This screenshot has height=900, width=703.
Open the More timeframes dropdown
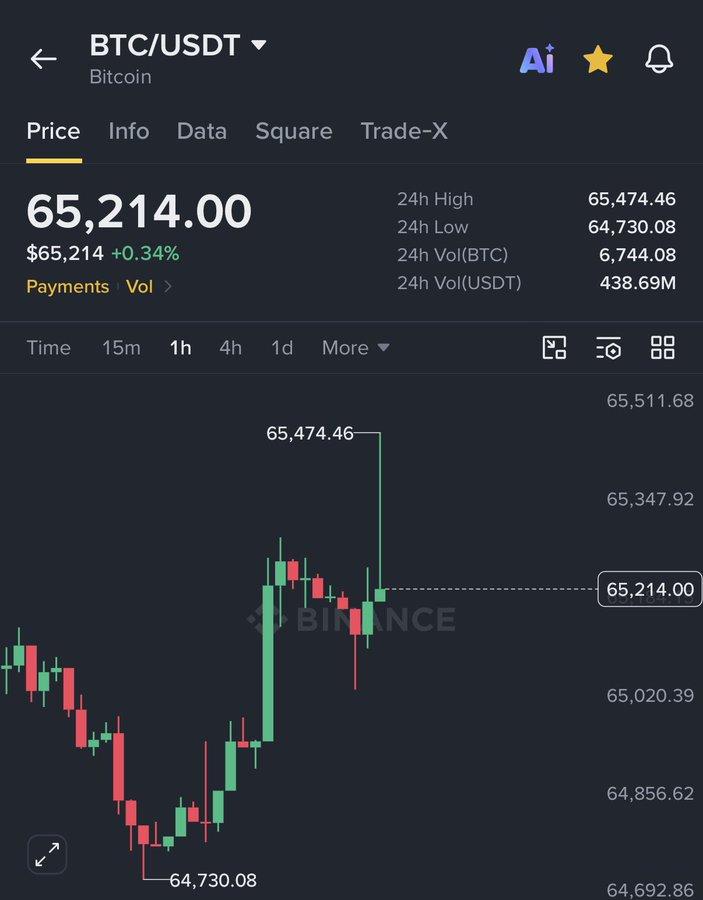[x=356, y=347]
